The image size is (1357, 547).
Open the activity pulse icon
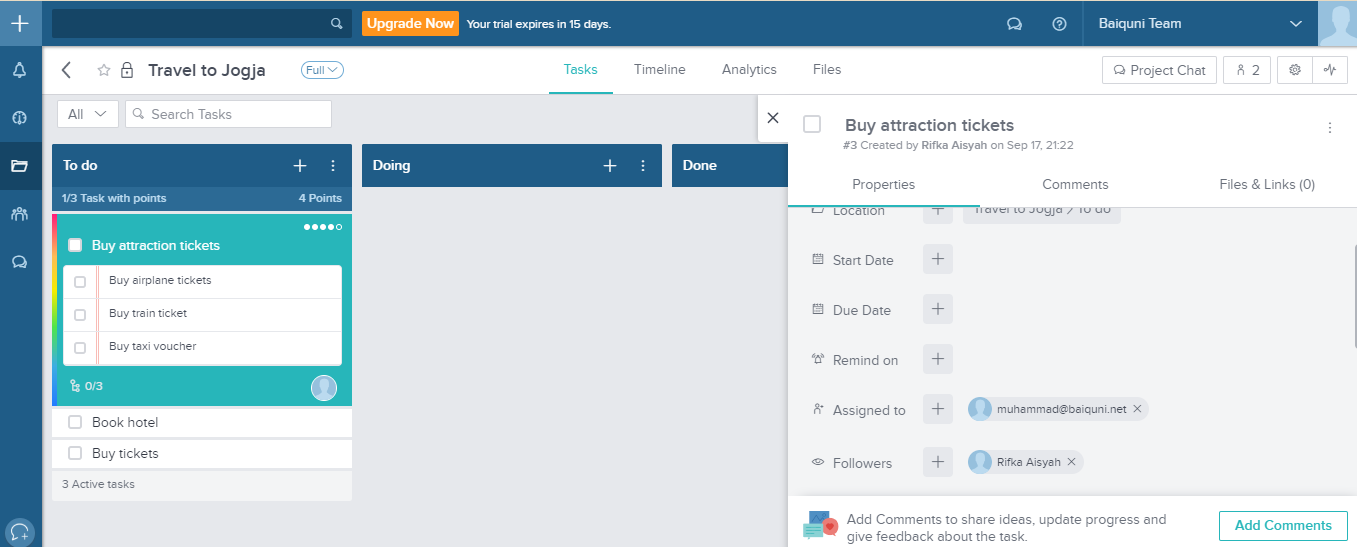[1329, 70]
